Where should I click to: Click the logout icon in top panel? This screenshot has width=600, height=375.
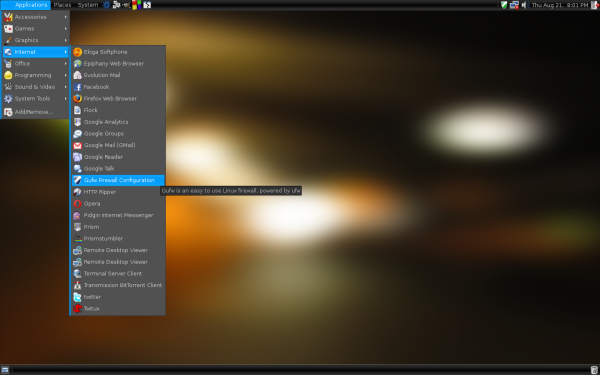596,5
